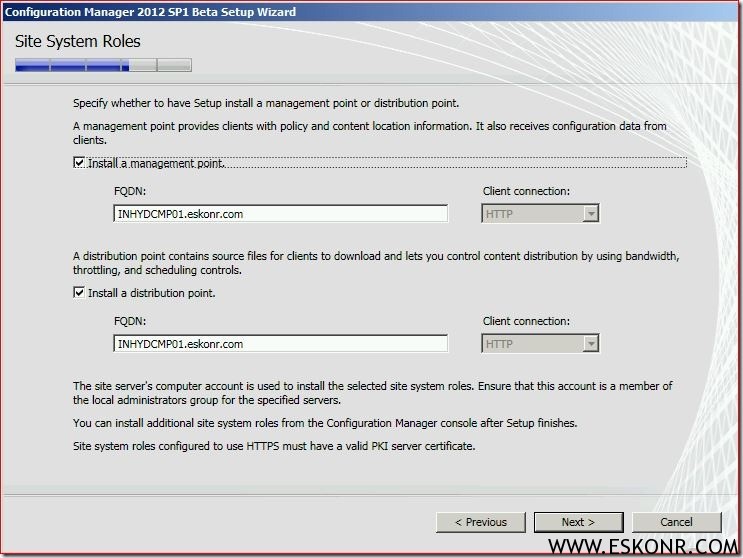Click the management point description paragraph
Screen dimensions: 743x558
[370, 133]
